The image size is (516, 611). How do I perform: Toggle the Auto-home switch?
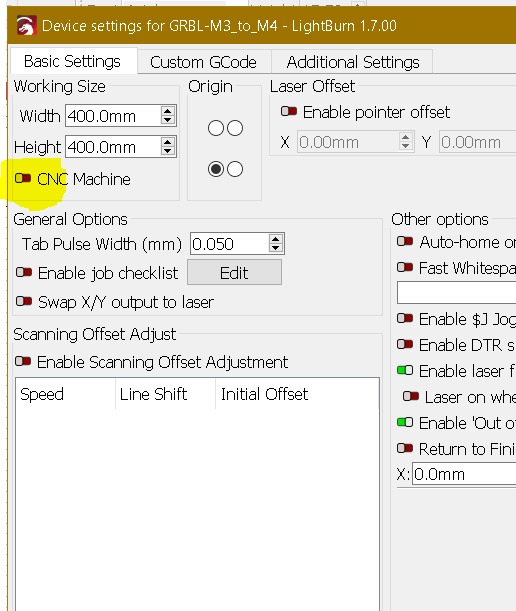click(x=405, y=242)
